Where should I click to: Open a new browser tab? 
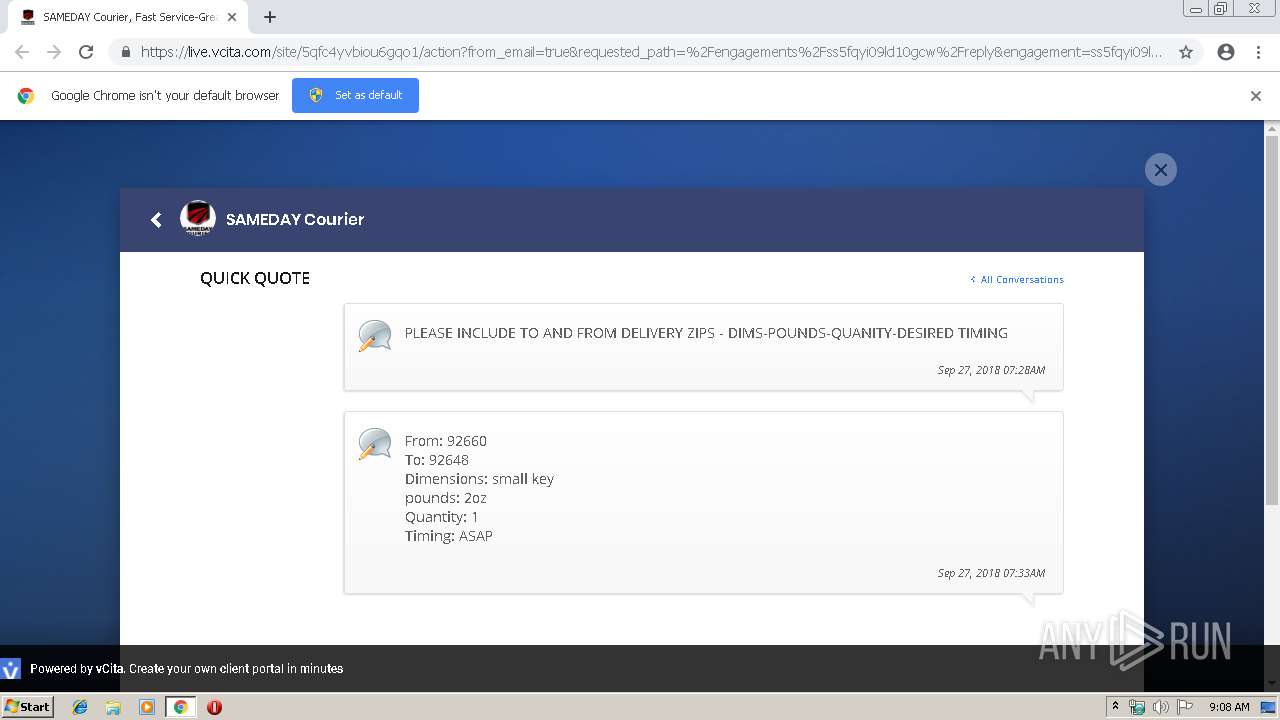click(x=270, y=17)
